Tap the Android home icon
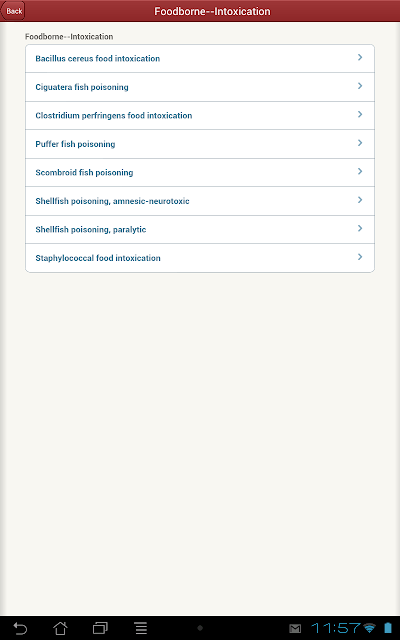 point(60,628)
